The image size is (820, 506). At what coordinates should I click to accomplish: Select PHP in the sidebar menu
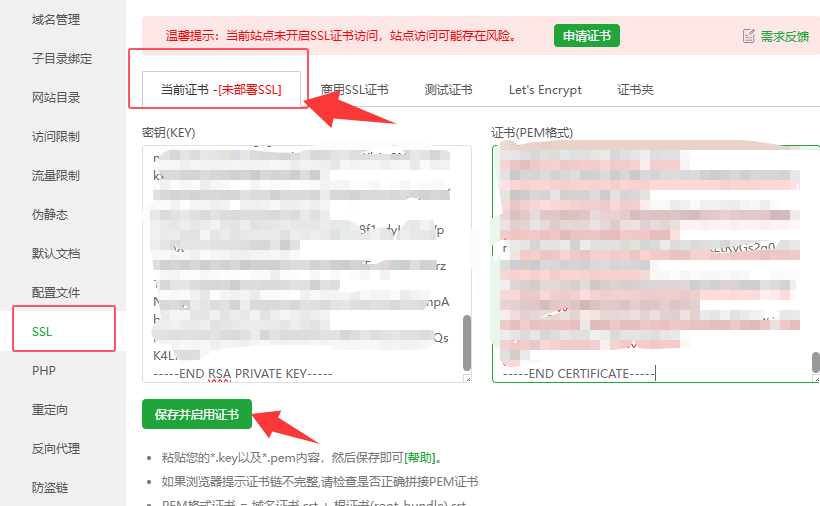click(x=43, y=370)
